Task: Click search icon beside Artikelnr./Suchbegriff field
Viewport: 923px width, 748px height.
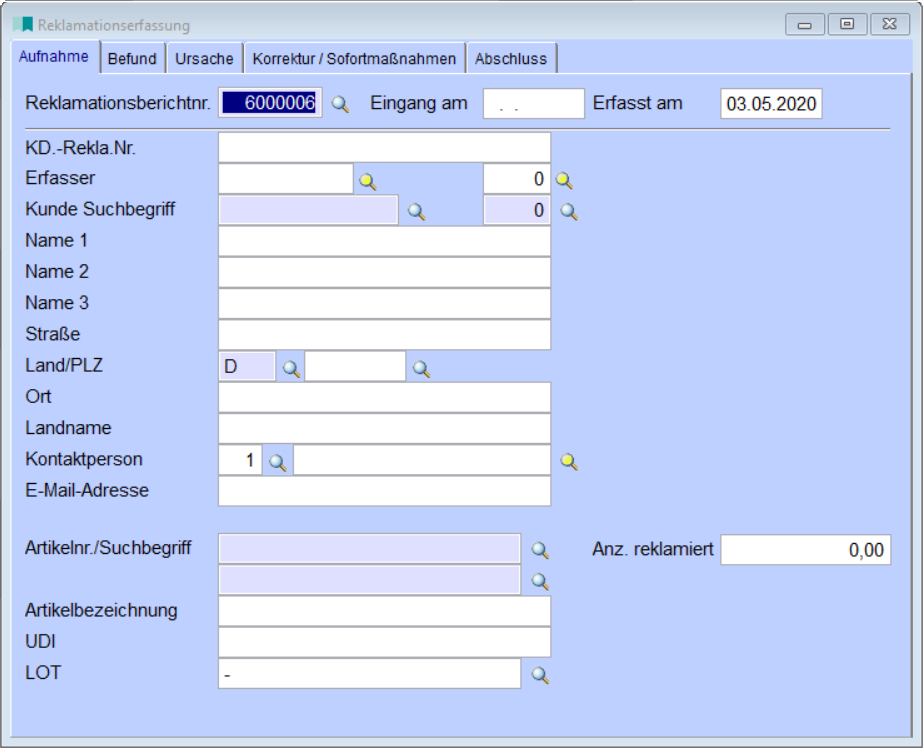Action: click(540, 550)
